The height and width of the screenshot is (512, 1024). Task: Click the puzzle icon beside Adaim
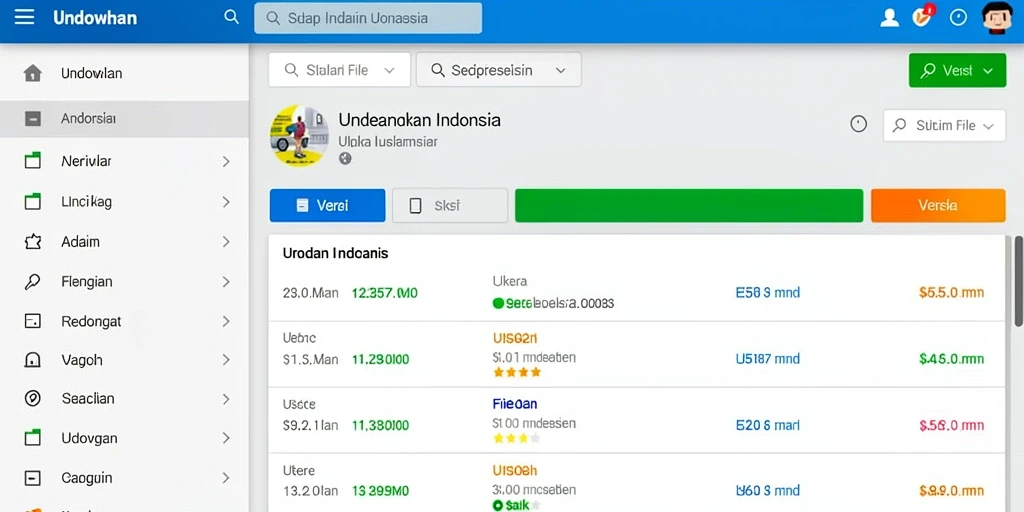click(x=33, y=242)
